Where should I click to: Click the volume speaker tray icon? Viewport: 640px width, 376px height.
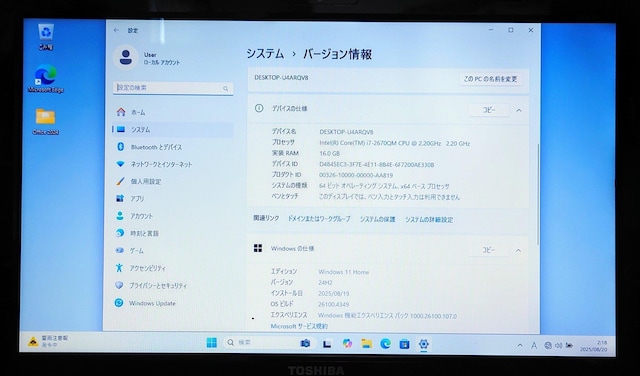click(558, 345)
